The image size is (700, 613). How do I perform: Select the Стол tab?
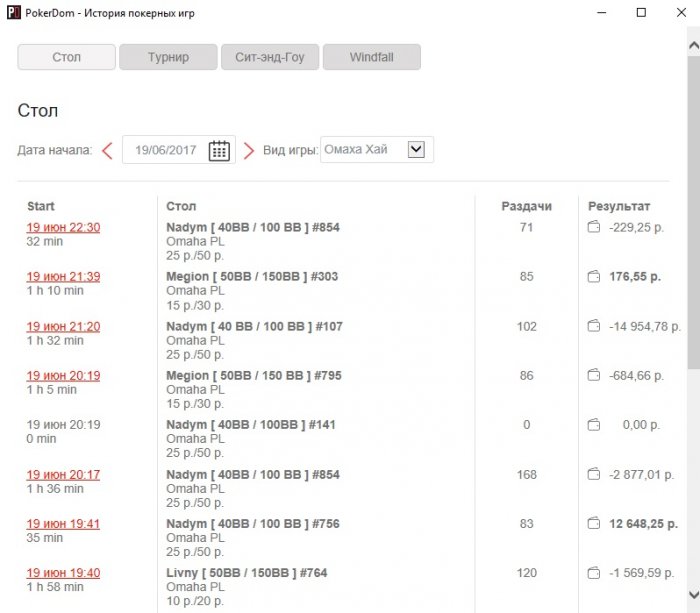(x=67, y=57)
